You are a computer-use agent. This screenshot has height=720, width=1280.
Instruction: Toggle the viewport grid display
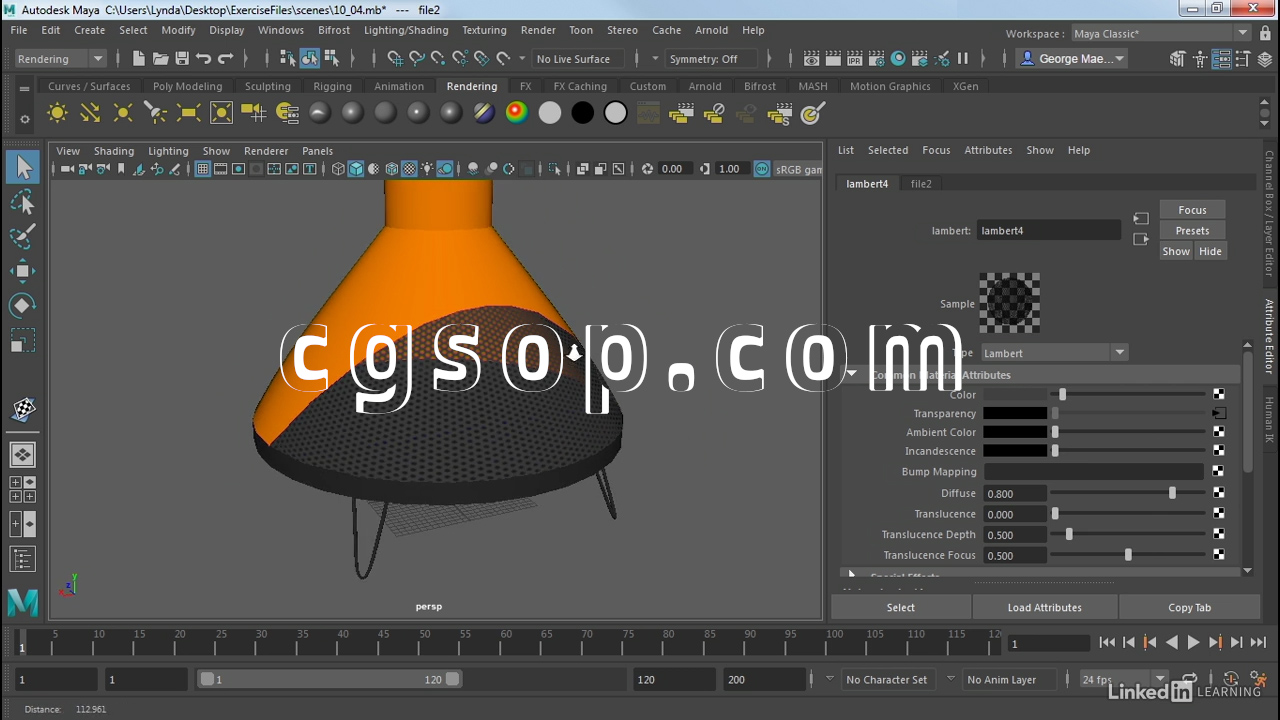click(203, 169)
